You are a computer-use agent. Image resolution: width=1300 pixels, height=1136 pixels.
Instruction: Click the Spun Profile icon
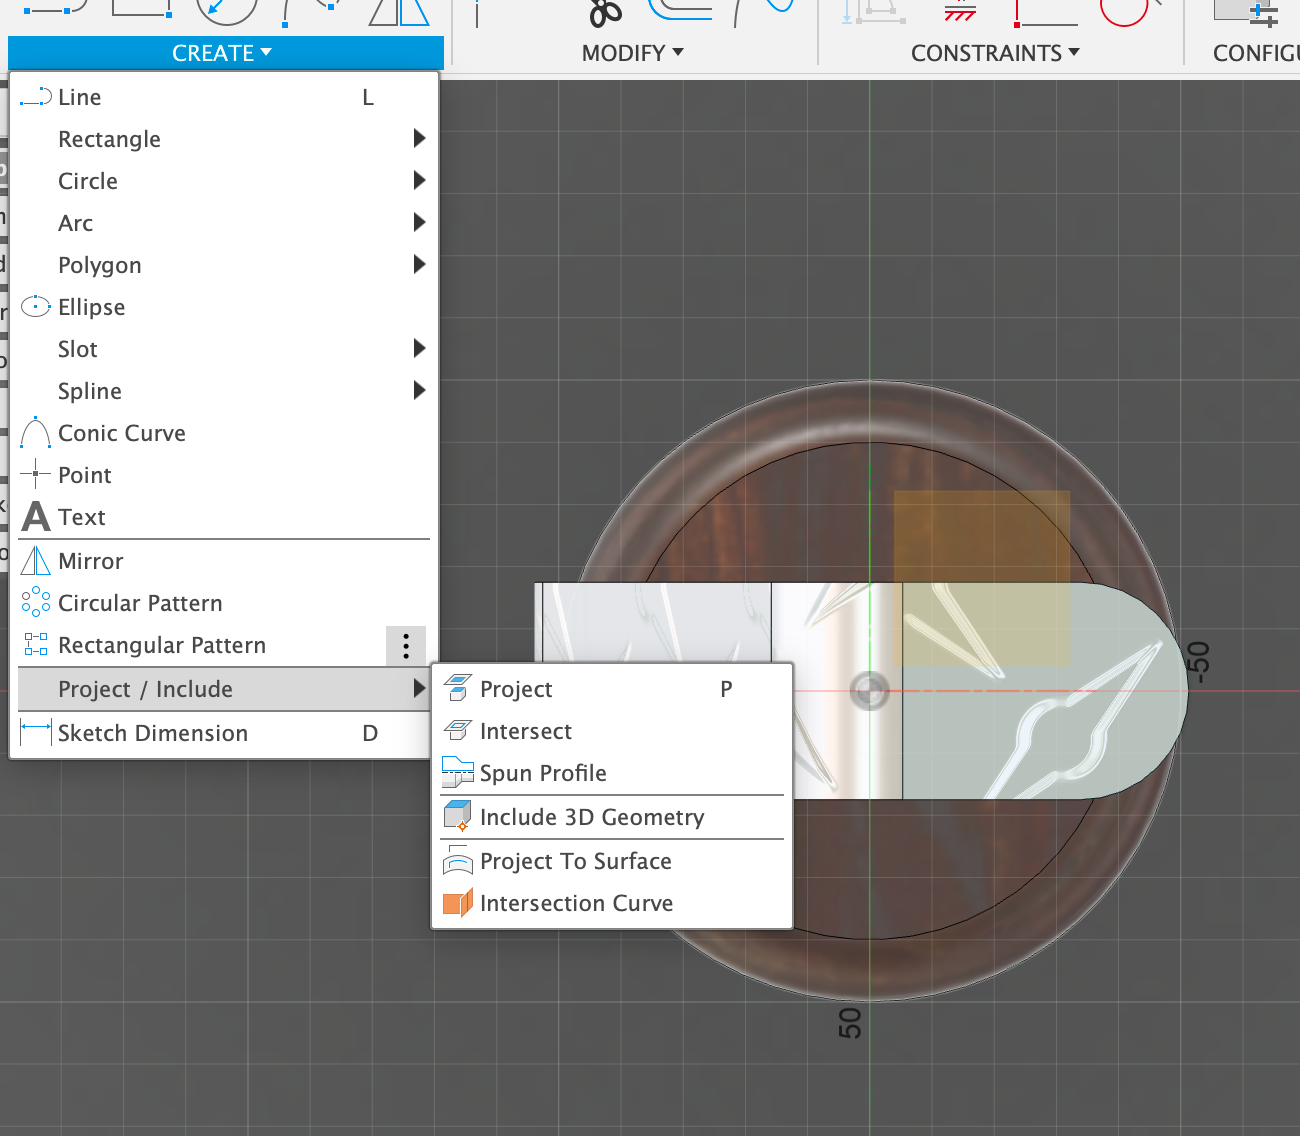pyautogui.click(x=457, y=773)
